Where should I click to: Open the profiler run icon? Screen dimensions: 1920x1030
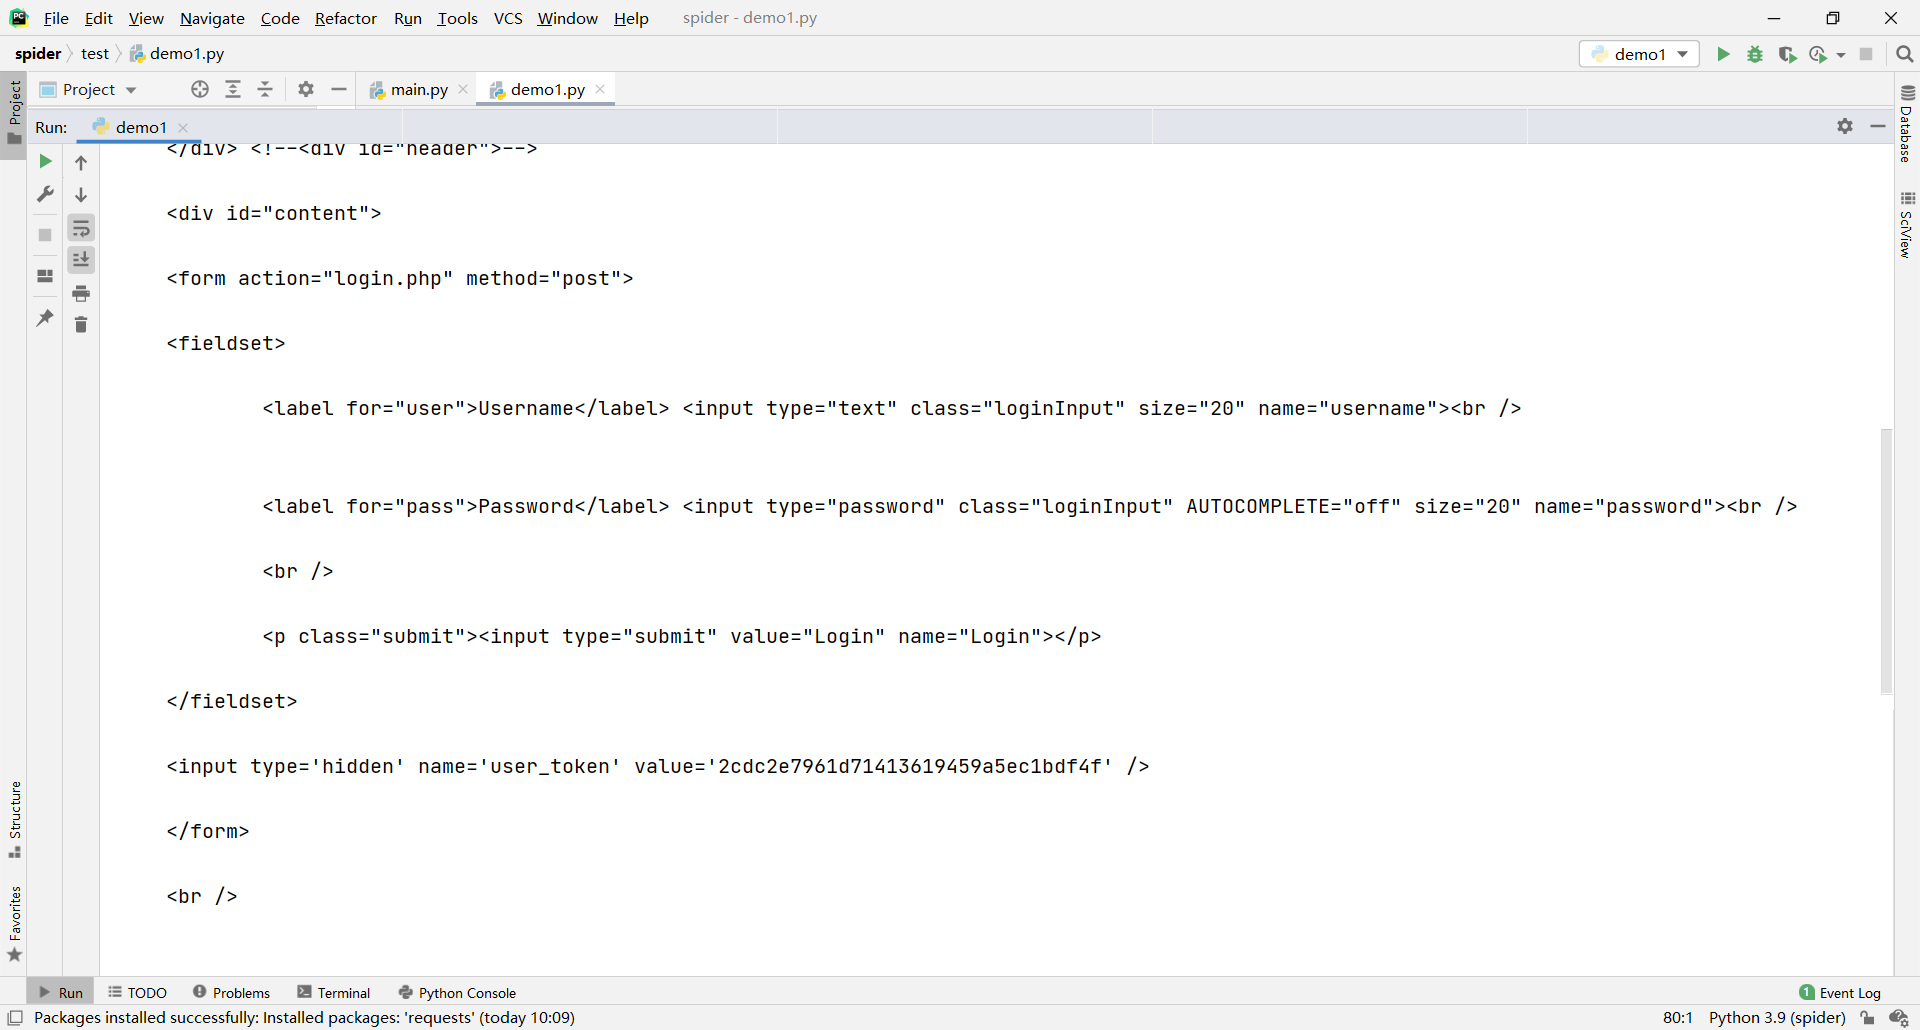[1818, 54]
